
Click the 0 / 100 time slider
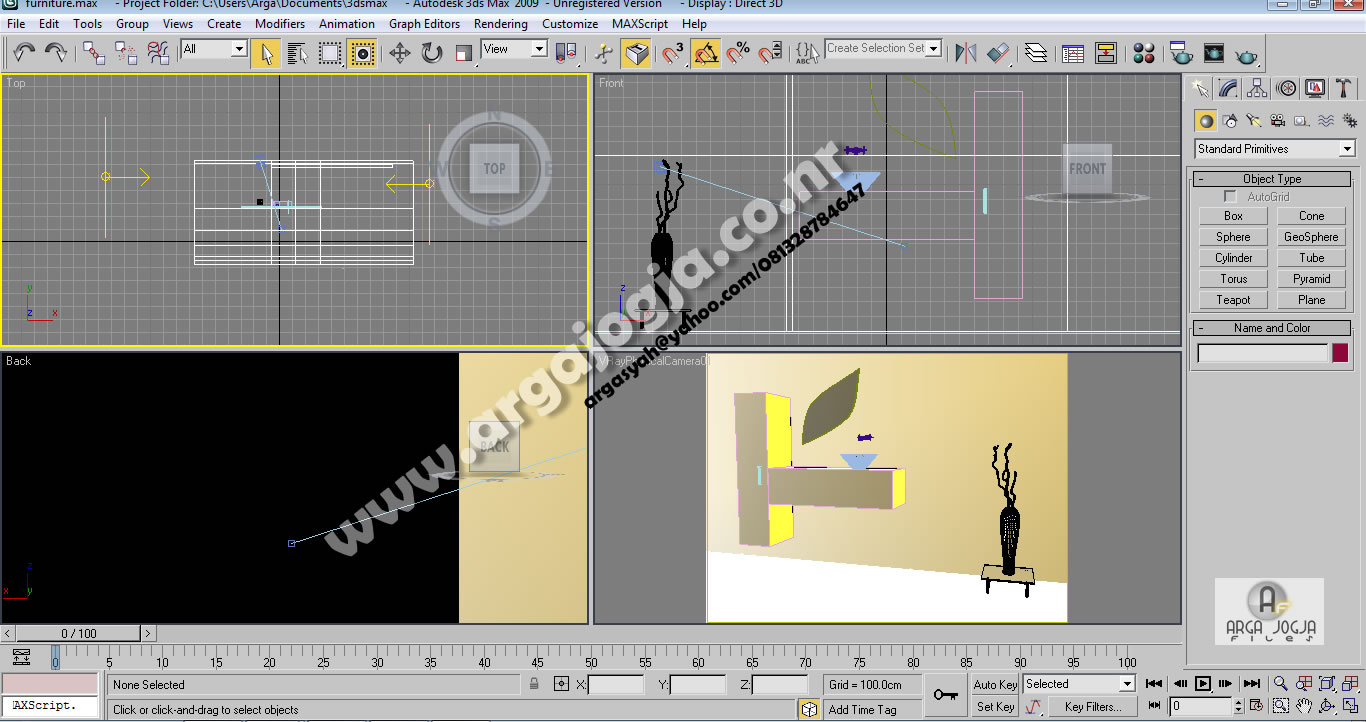pyautogui.click(x=79, y=633)
